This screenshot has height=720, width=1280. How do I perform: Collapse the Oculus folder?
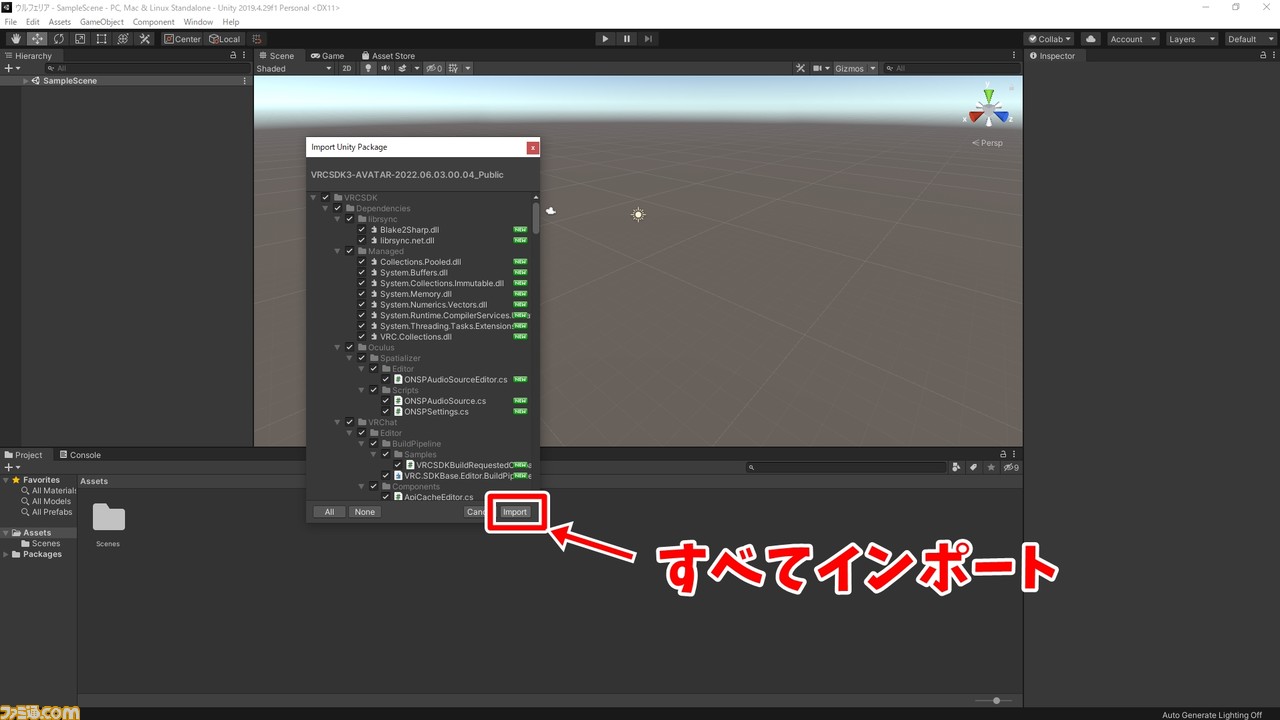pyautogui.click(x=338, y=347)
